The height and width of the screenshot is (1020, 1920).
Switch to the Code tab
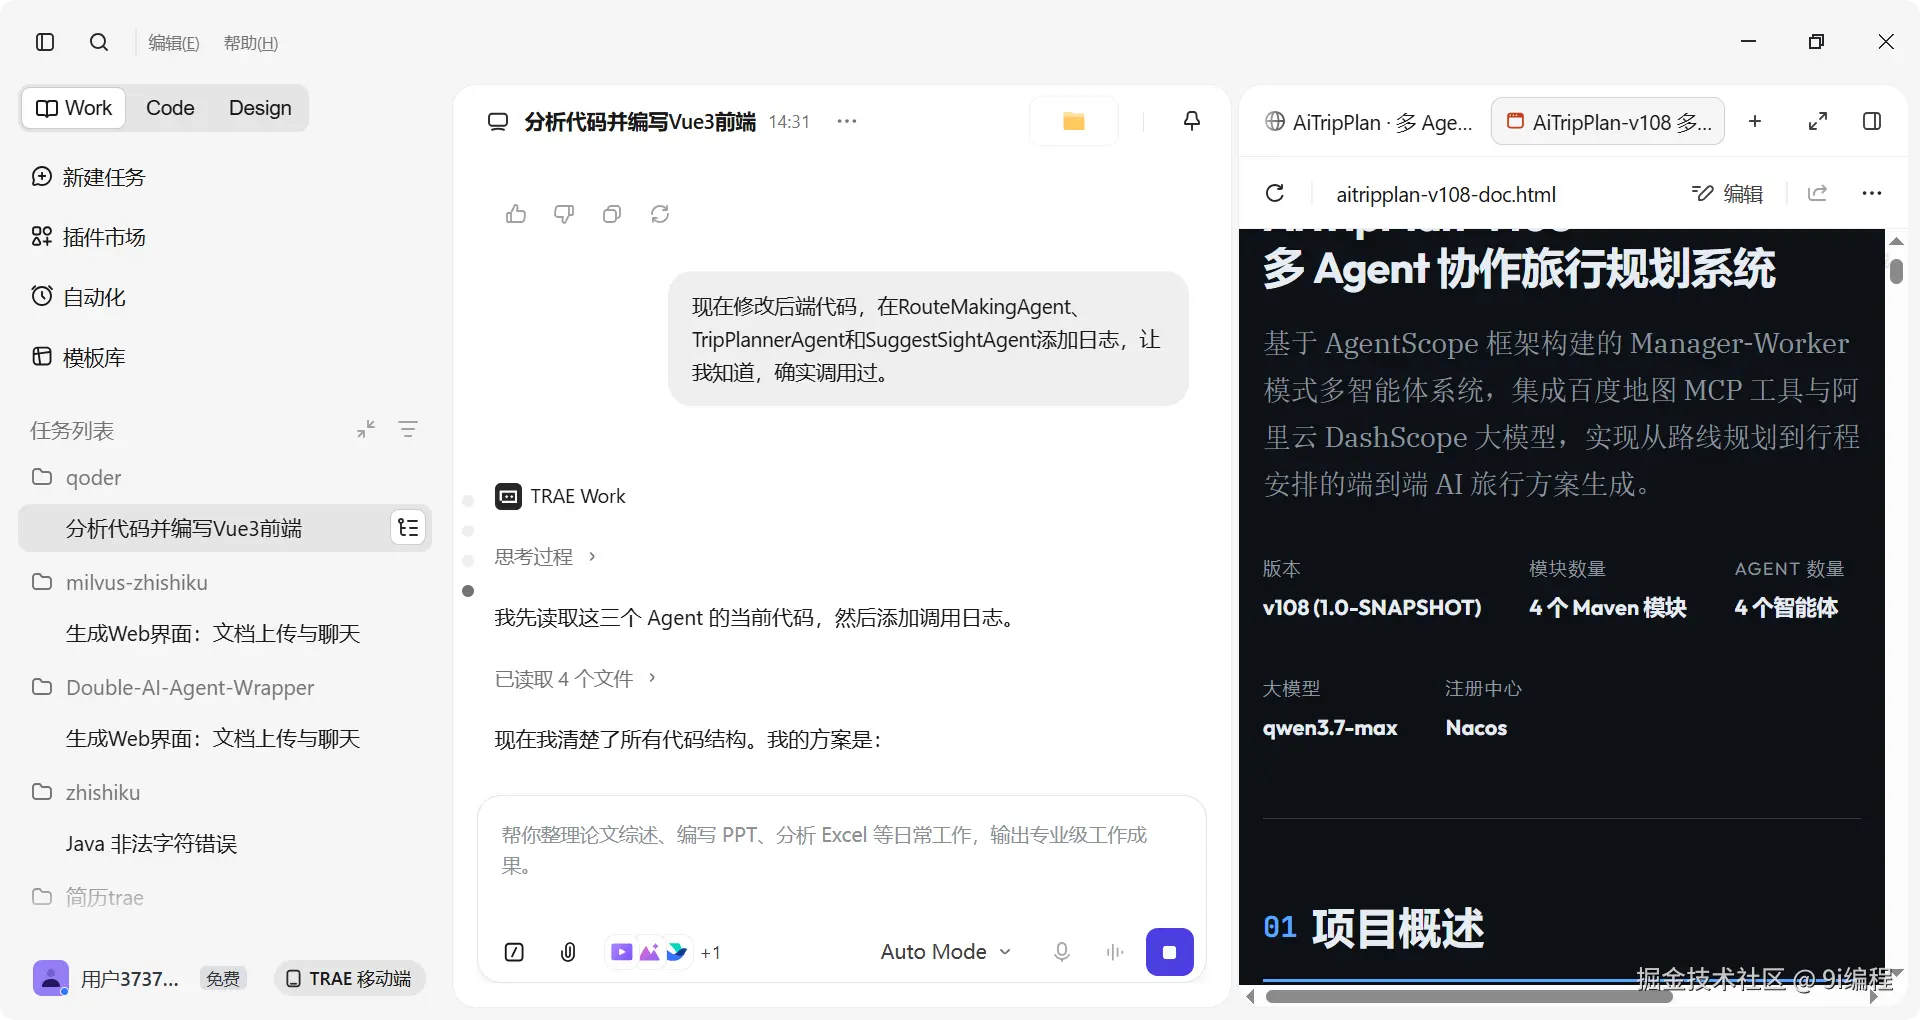(x=170, y=108)
